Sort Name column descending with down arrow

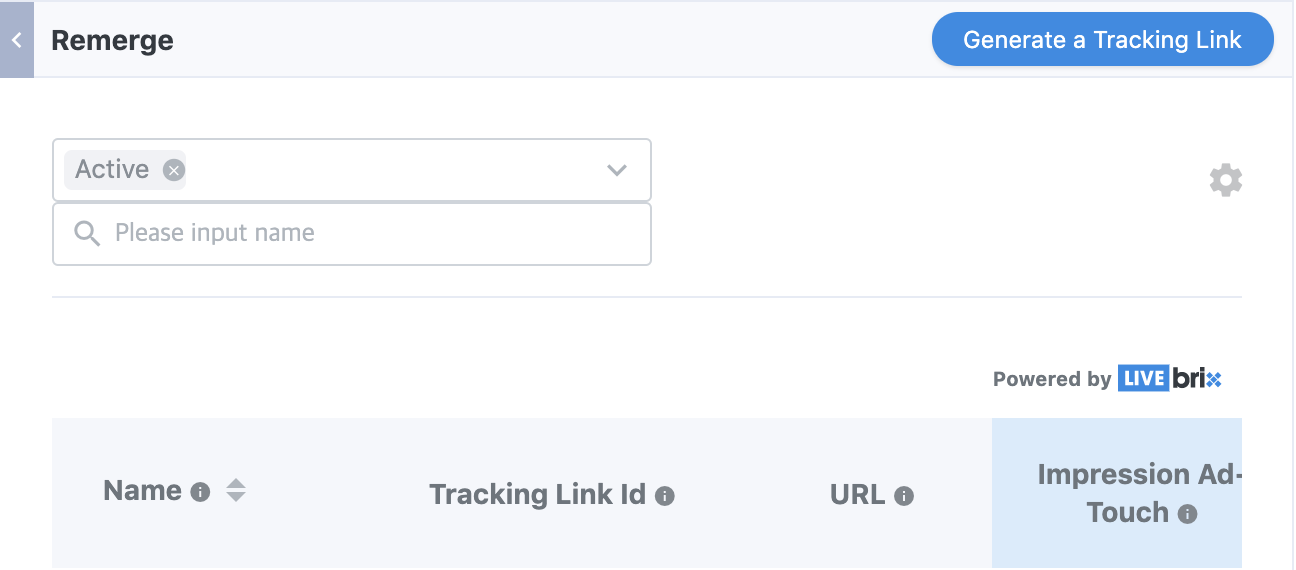click(x=236, y=497)
